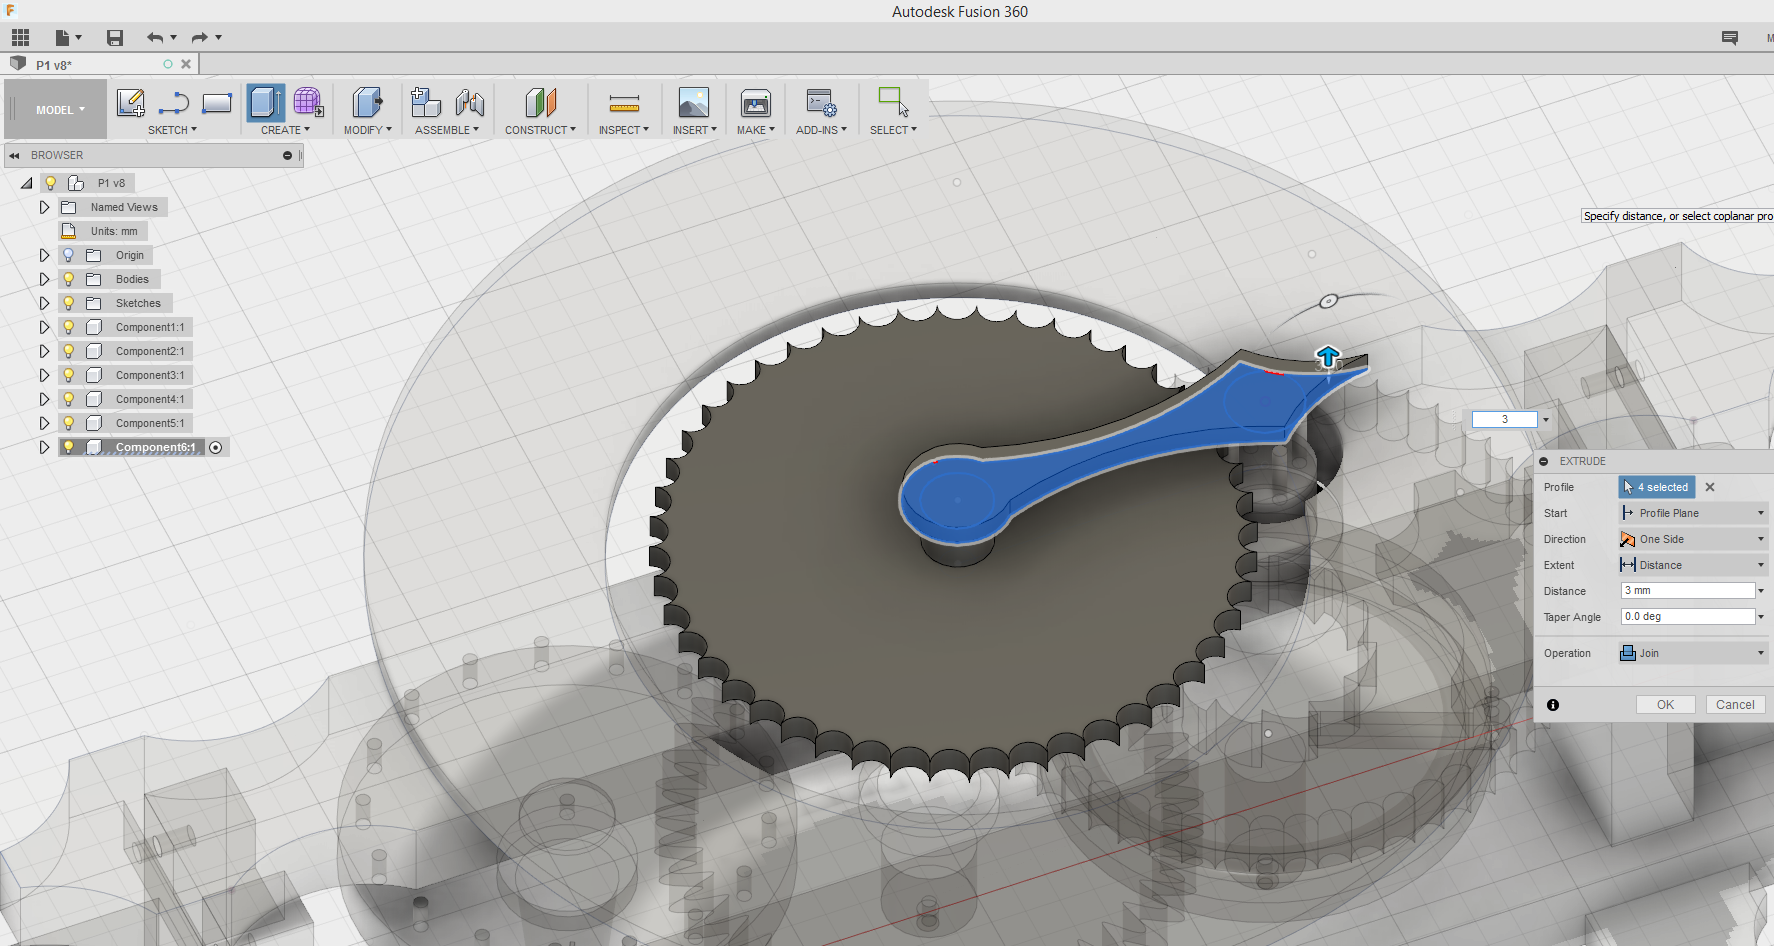Click the Construct plane icon
The width and height of the screenshot is (1774, 946).
tap(540, 103)
